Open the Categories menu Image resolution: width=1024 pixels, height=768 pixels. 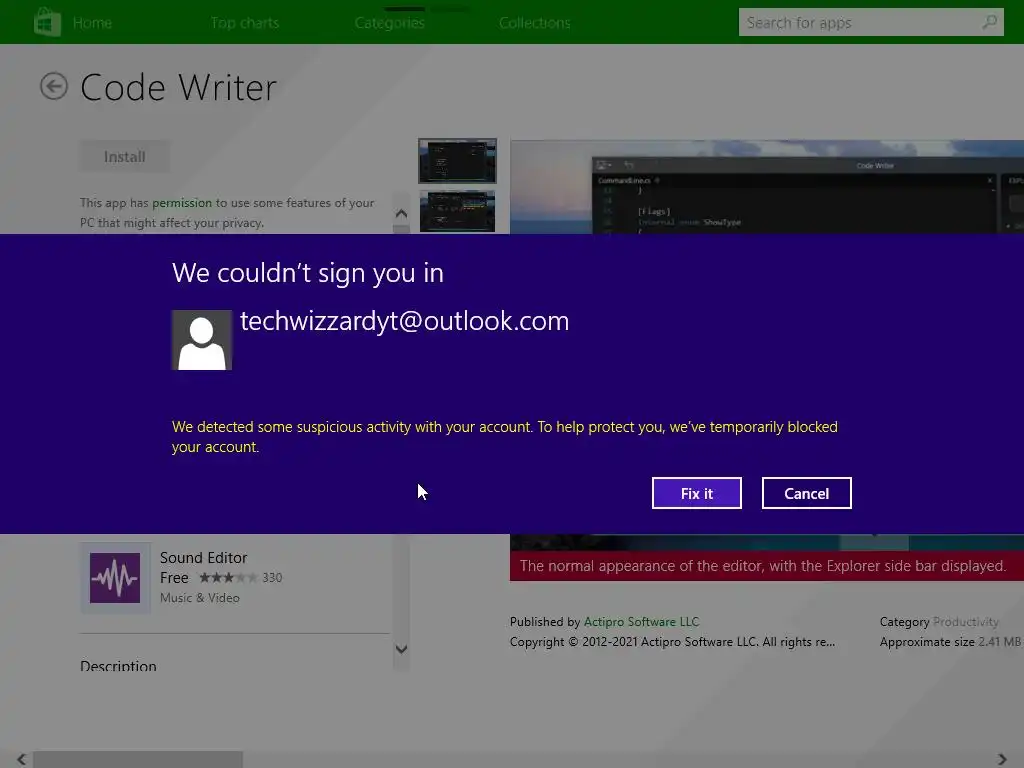tap(390, 23)
